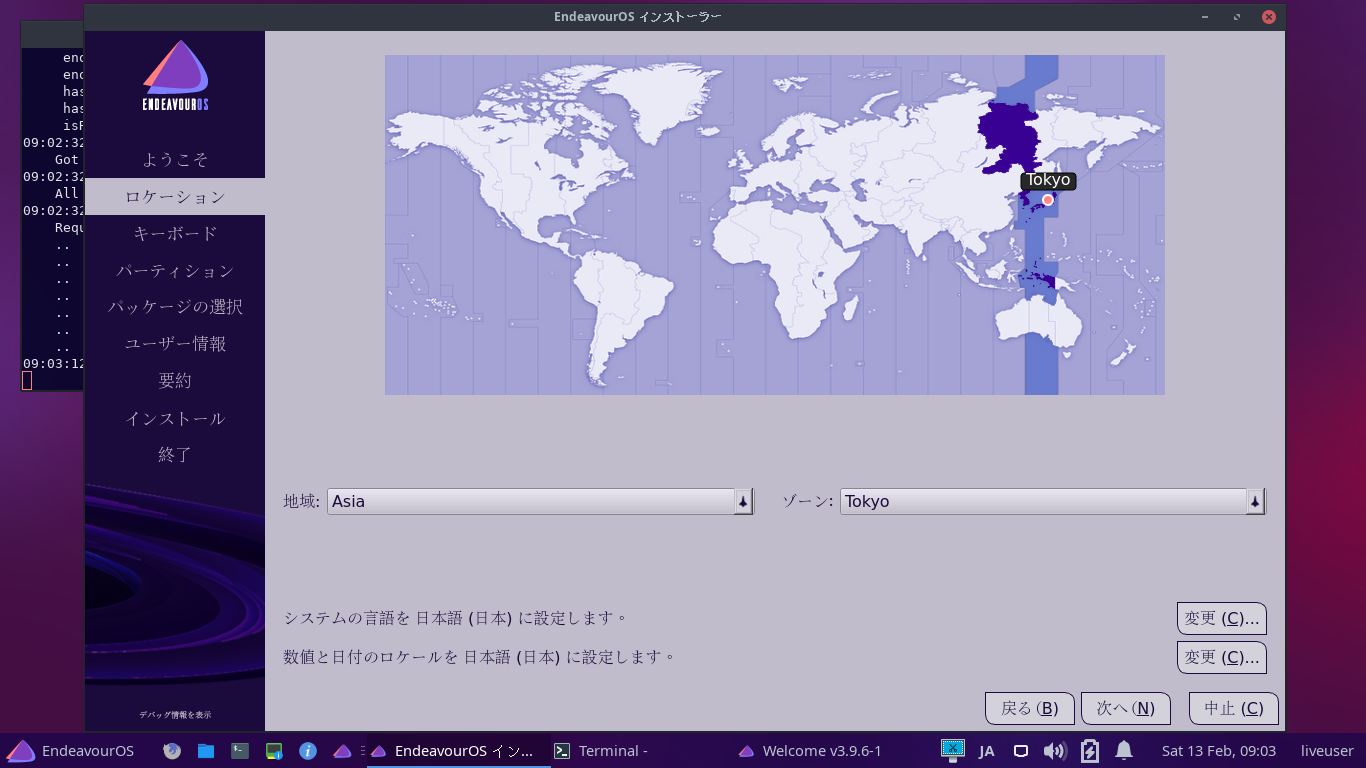This screenshot has width=1366, height=768.
Task: Click the volume speaker tray icon
Action: tap(1054, 751)
